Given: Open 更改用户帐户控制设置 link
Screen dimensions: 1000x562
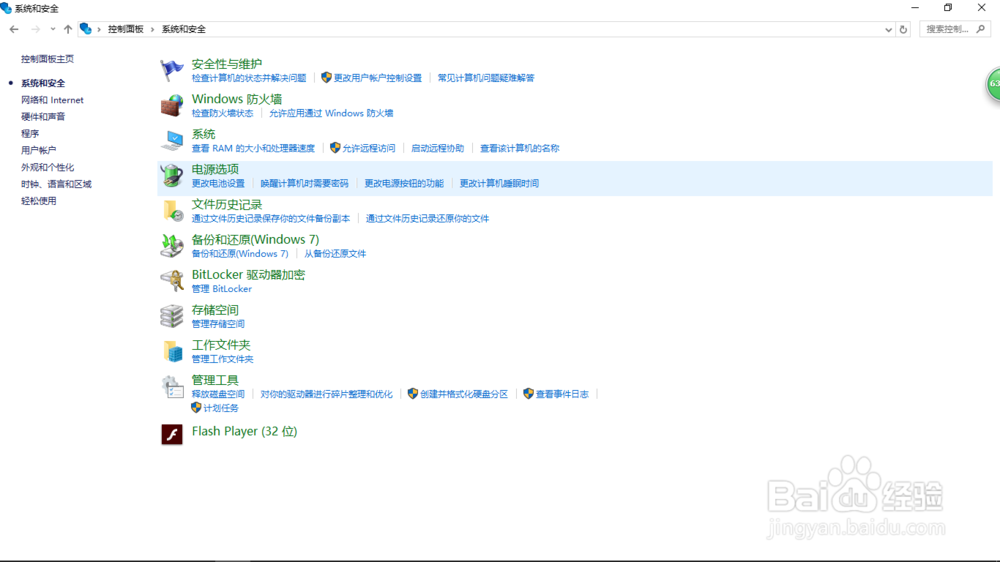Looking at the screenshot, I should click(378, 78).
